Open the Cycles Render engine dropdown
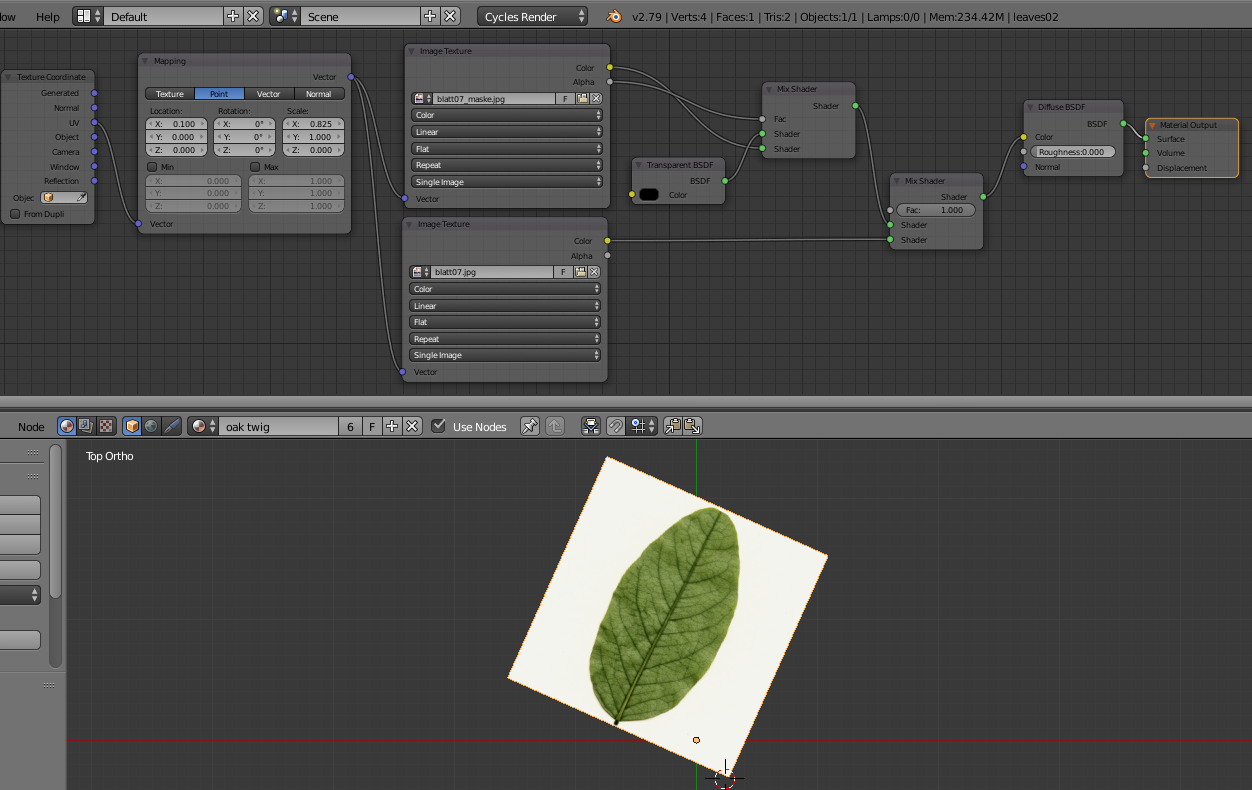 pos(533,17)
